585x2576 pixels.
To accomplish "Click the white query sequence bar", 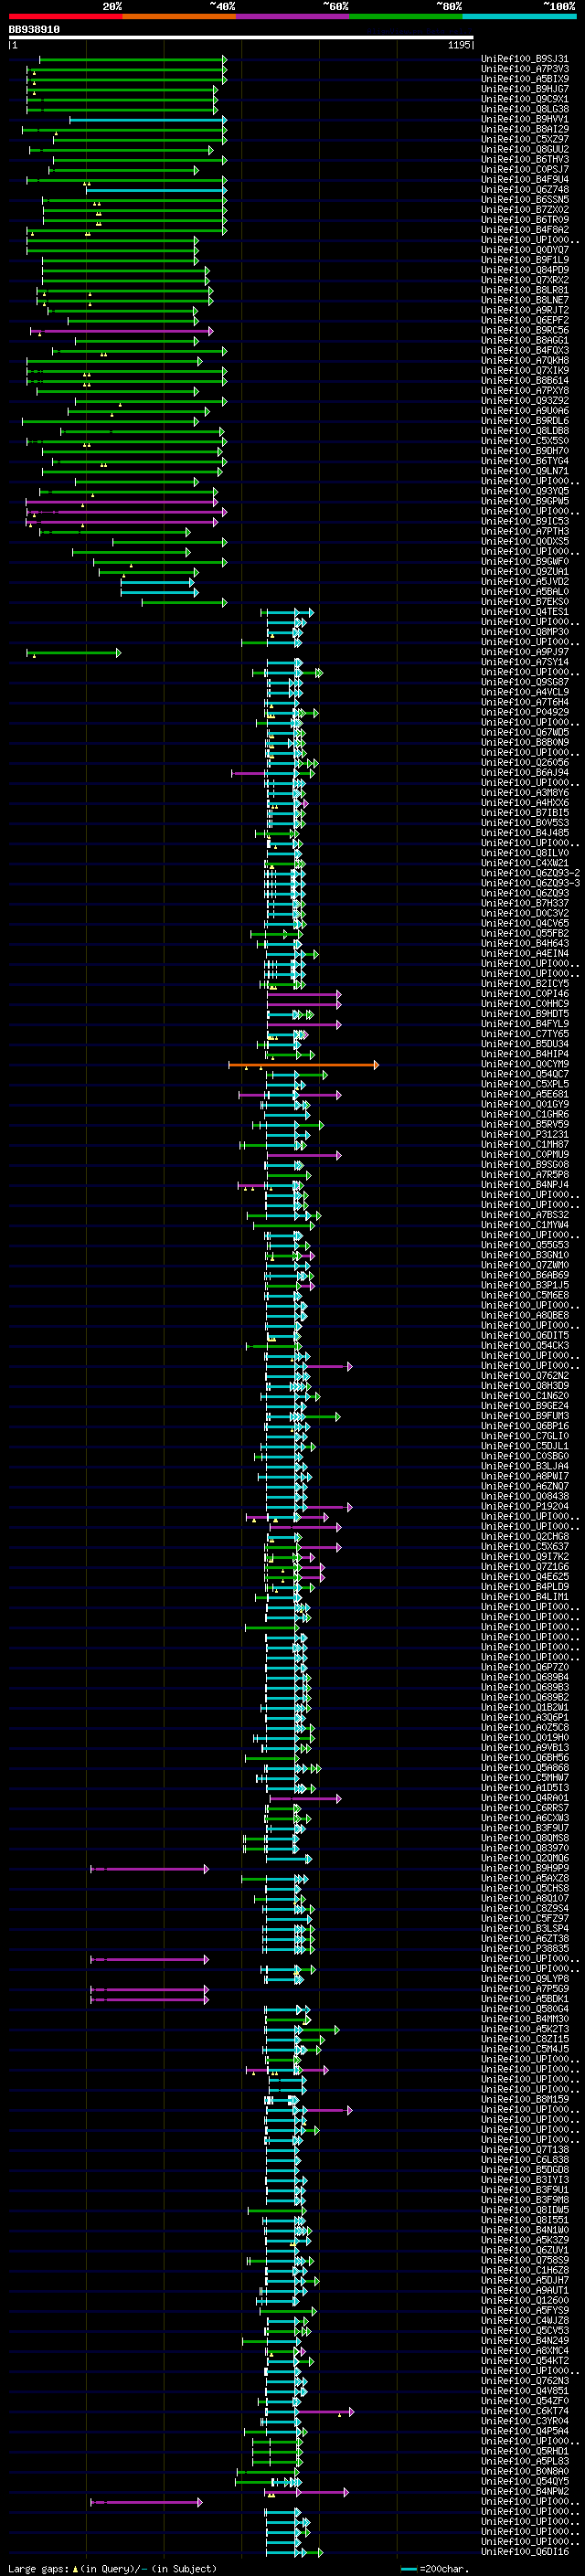I will [241, 38].
